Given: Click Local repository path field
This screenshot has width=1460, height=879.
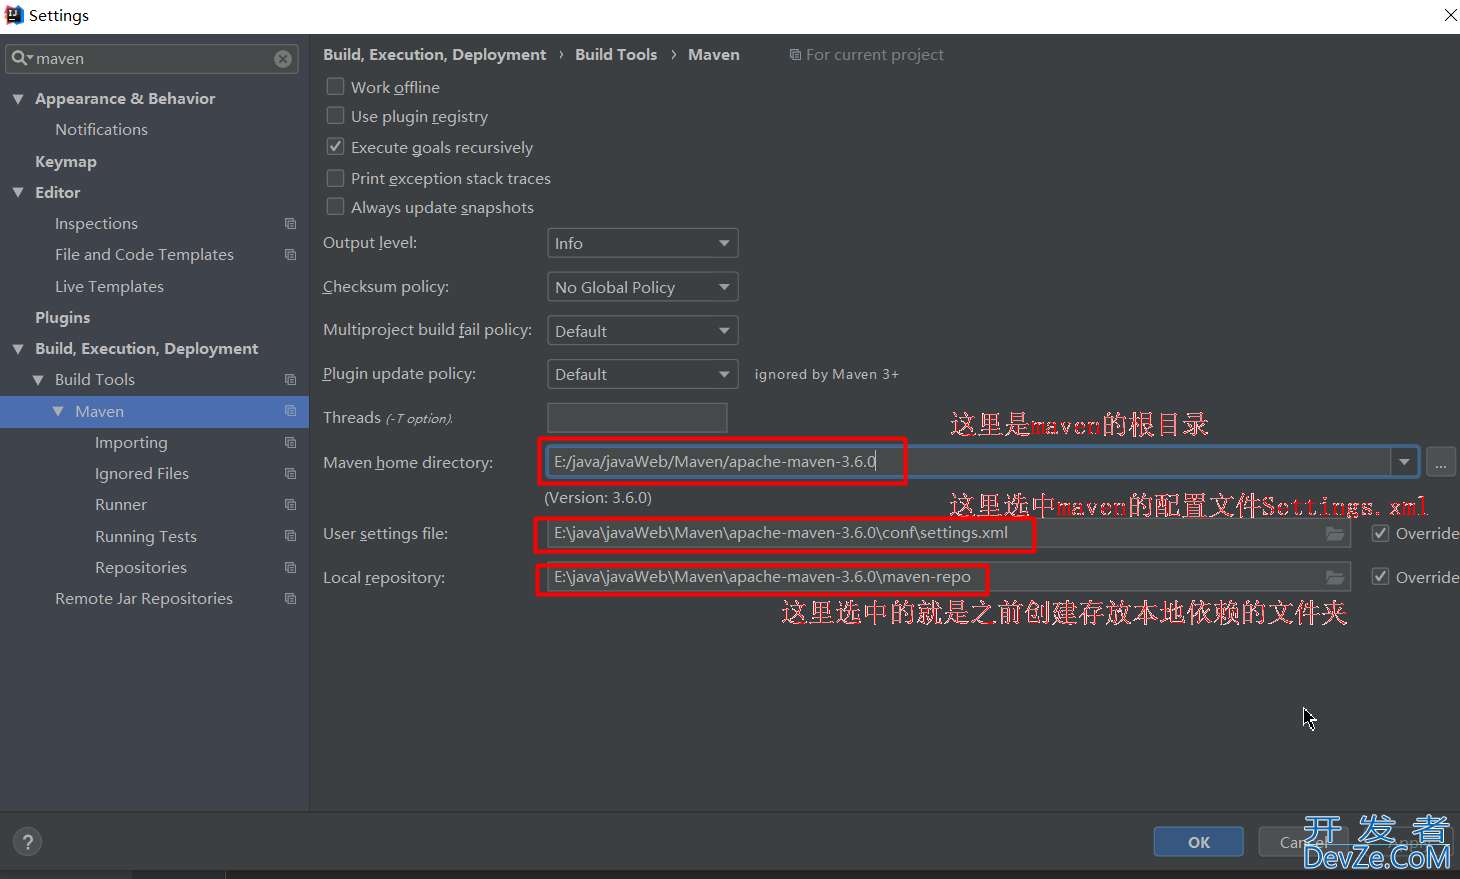Looking at the screenshot, I should tap(947, 578).
